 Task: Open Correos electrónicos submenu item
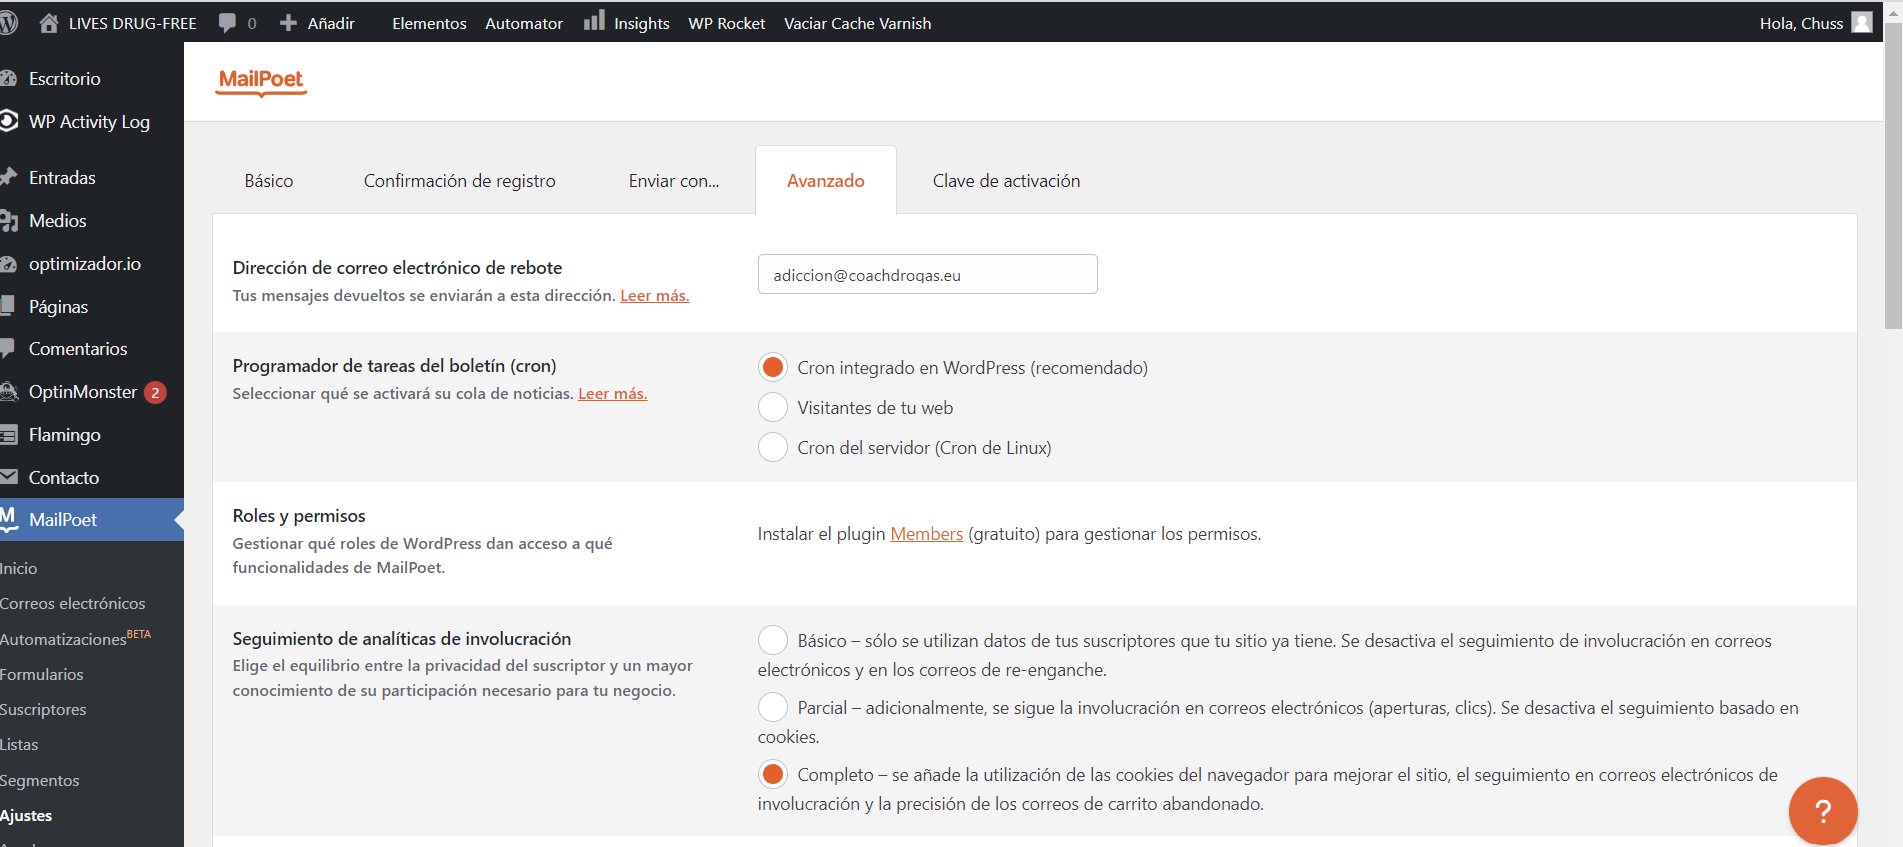[73, 603]
